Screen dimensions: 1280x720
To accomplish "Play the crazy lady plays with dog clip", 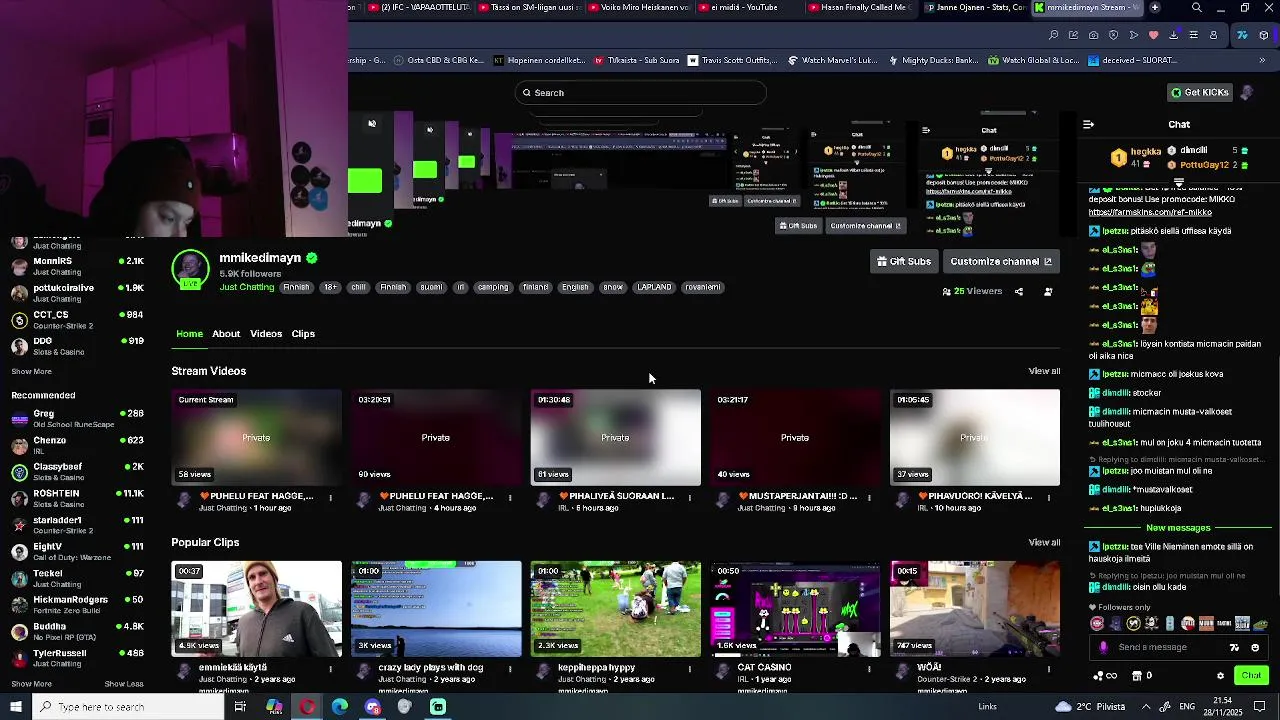I will tap(436, 609).
